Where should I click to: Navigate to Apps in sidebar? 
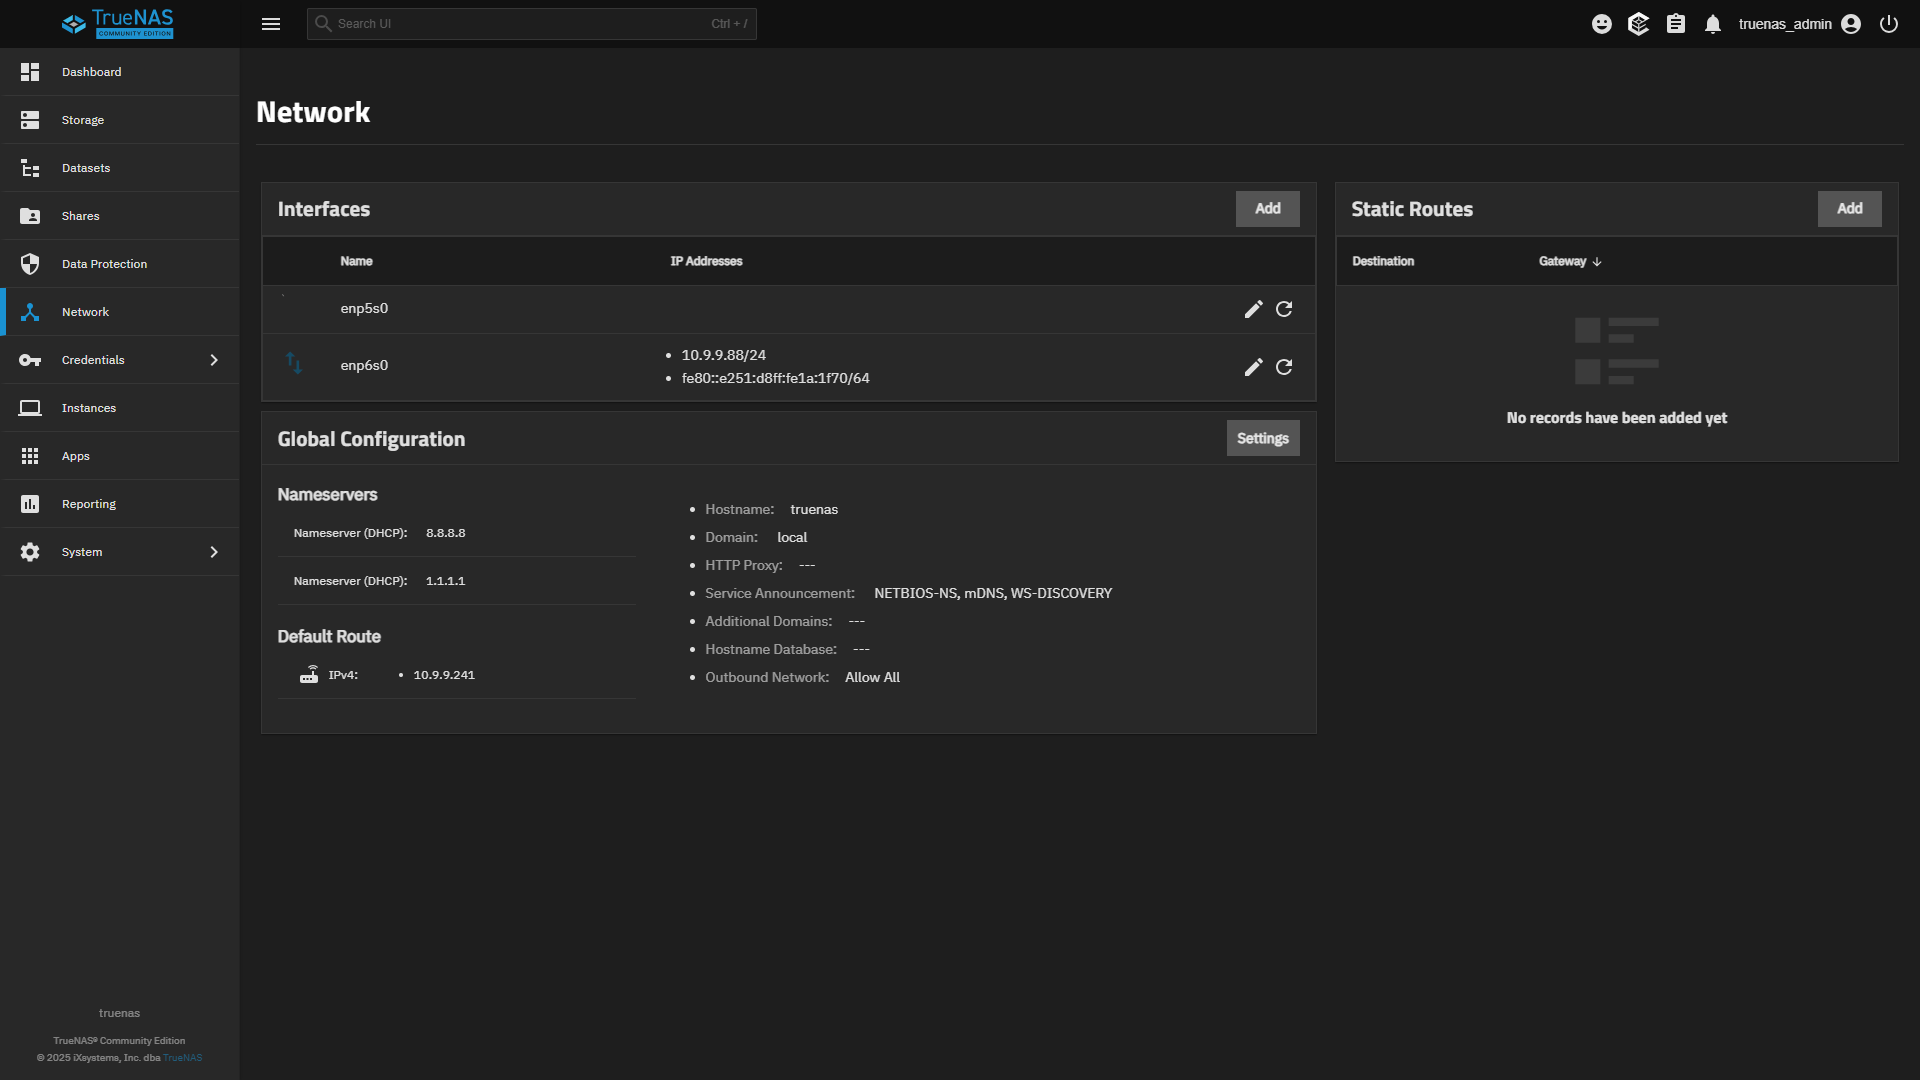76,456
